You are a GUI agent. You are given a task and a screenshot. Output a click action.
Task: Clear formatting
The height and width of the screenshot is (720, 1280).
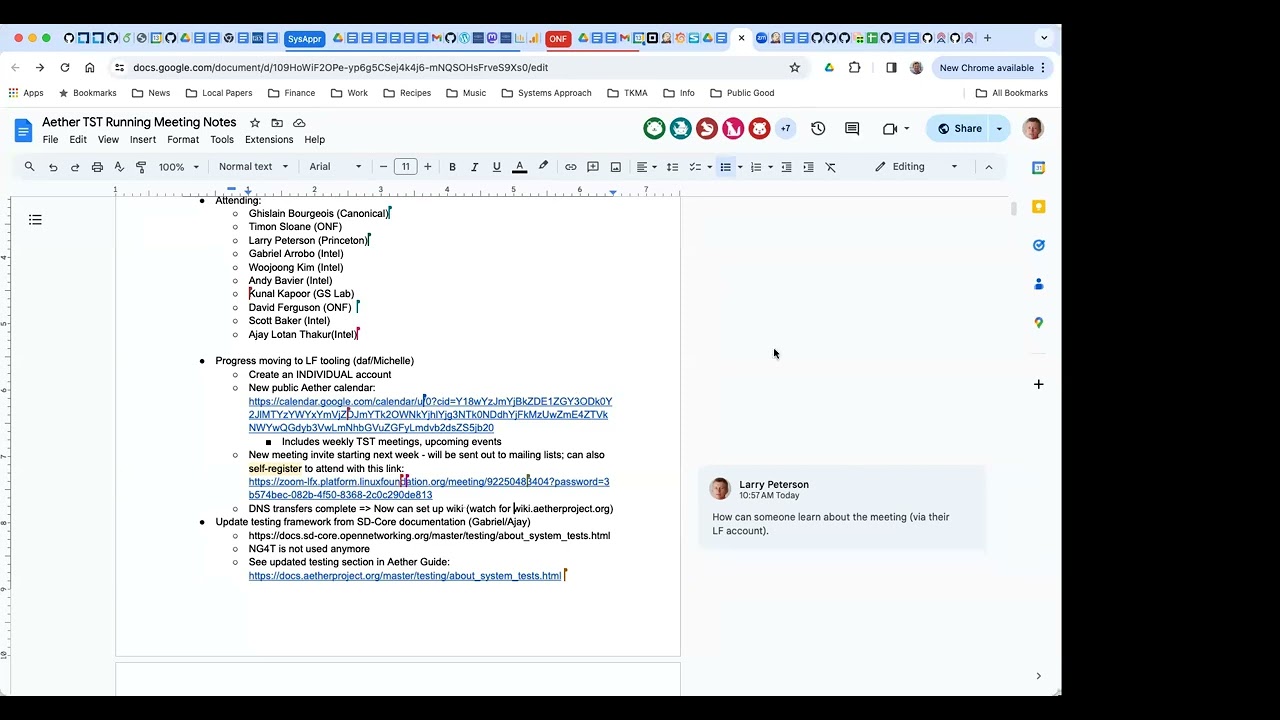click(830, 167)
